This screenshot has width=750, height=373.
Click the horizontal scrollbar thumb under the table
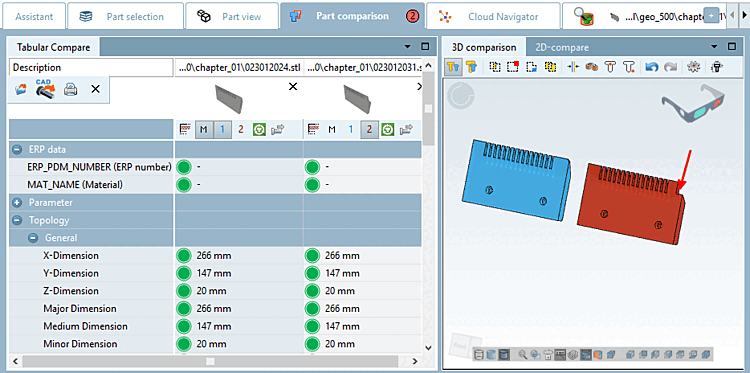(x=210, y=361)
